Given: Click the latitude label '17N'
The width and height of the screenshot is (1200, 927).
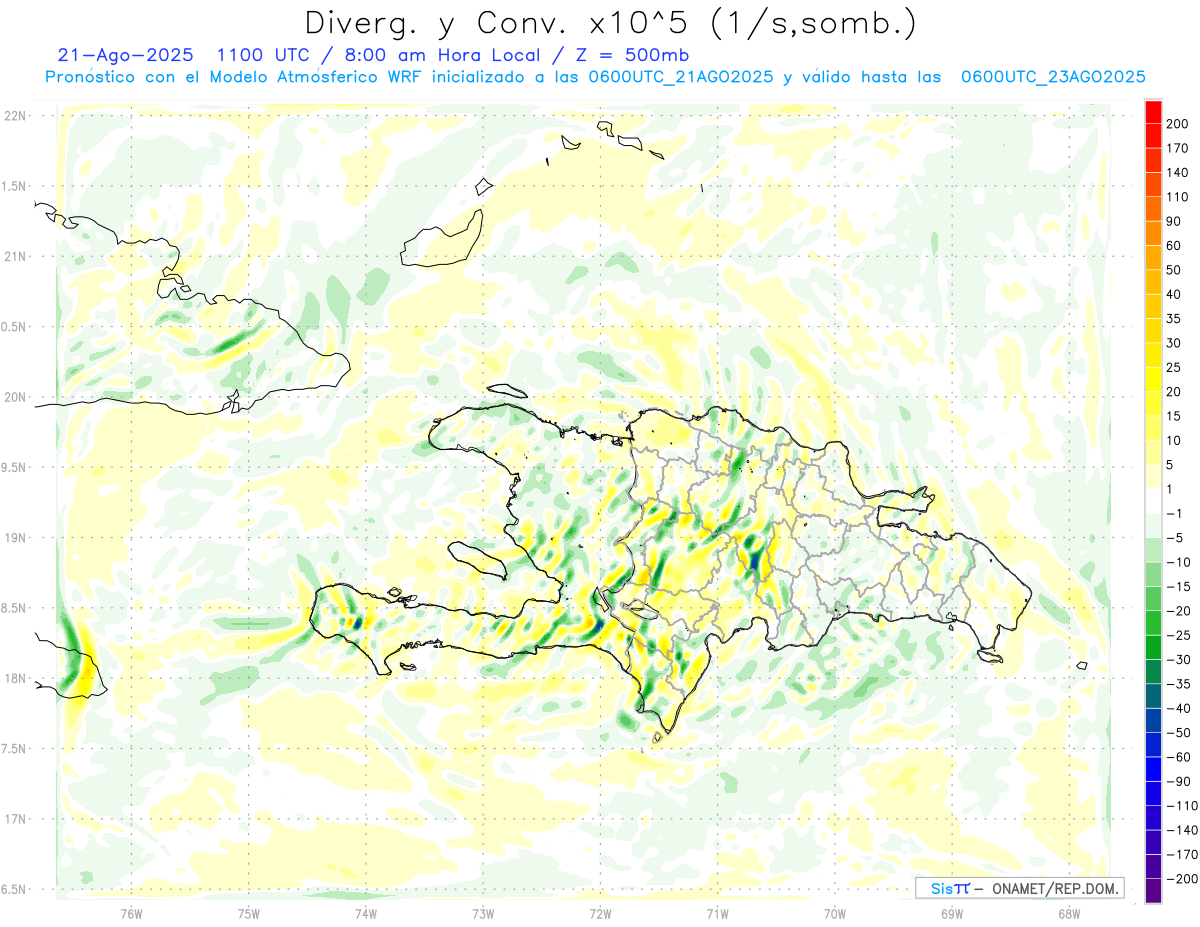Looking at the screenshot, I should click(x=15, y=819).
